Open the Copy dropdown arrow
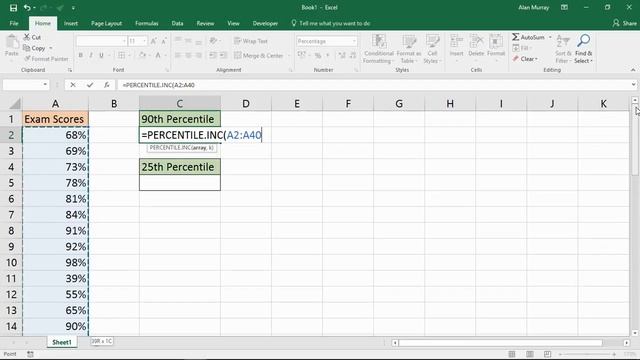Image resolution: width=640 pixels, height=360 pixels. point(51,48)
